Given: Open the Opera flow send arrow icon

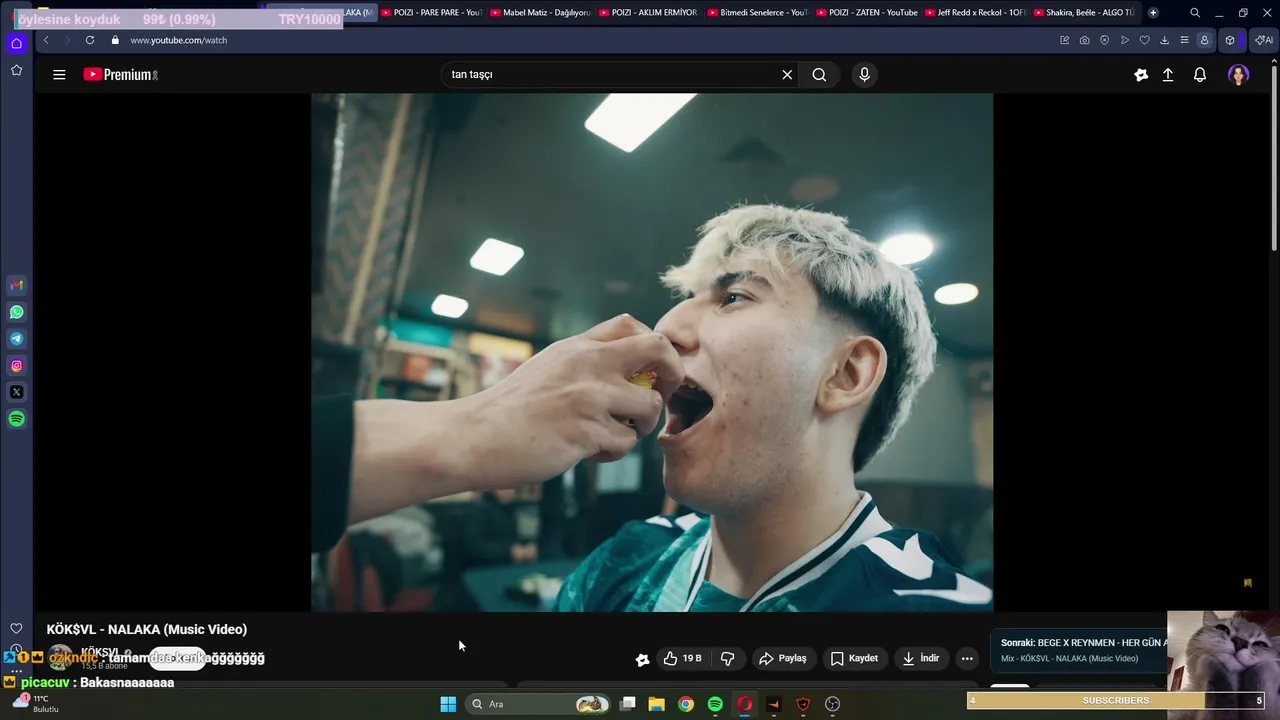Looking at the screenshot, I should pyautogui.click(x=1125, y=40).
